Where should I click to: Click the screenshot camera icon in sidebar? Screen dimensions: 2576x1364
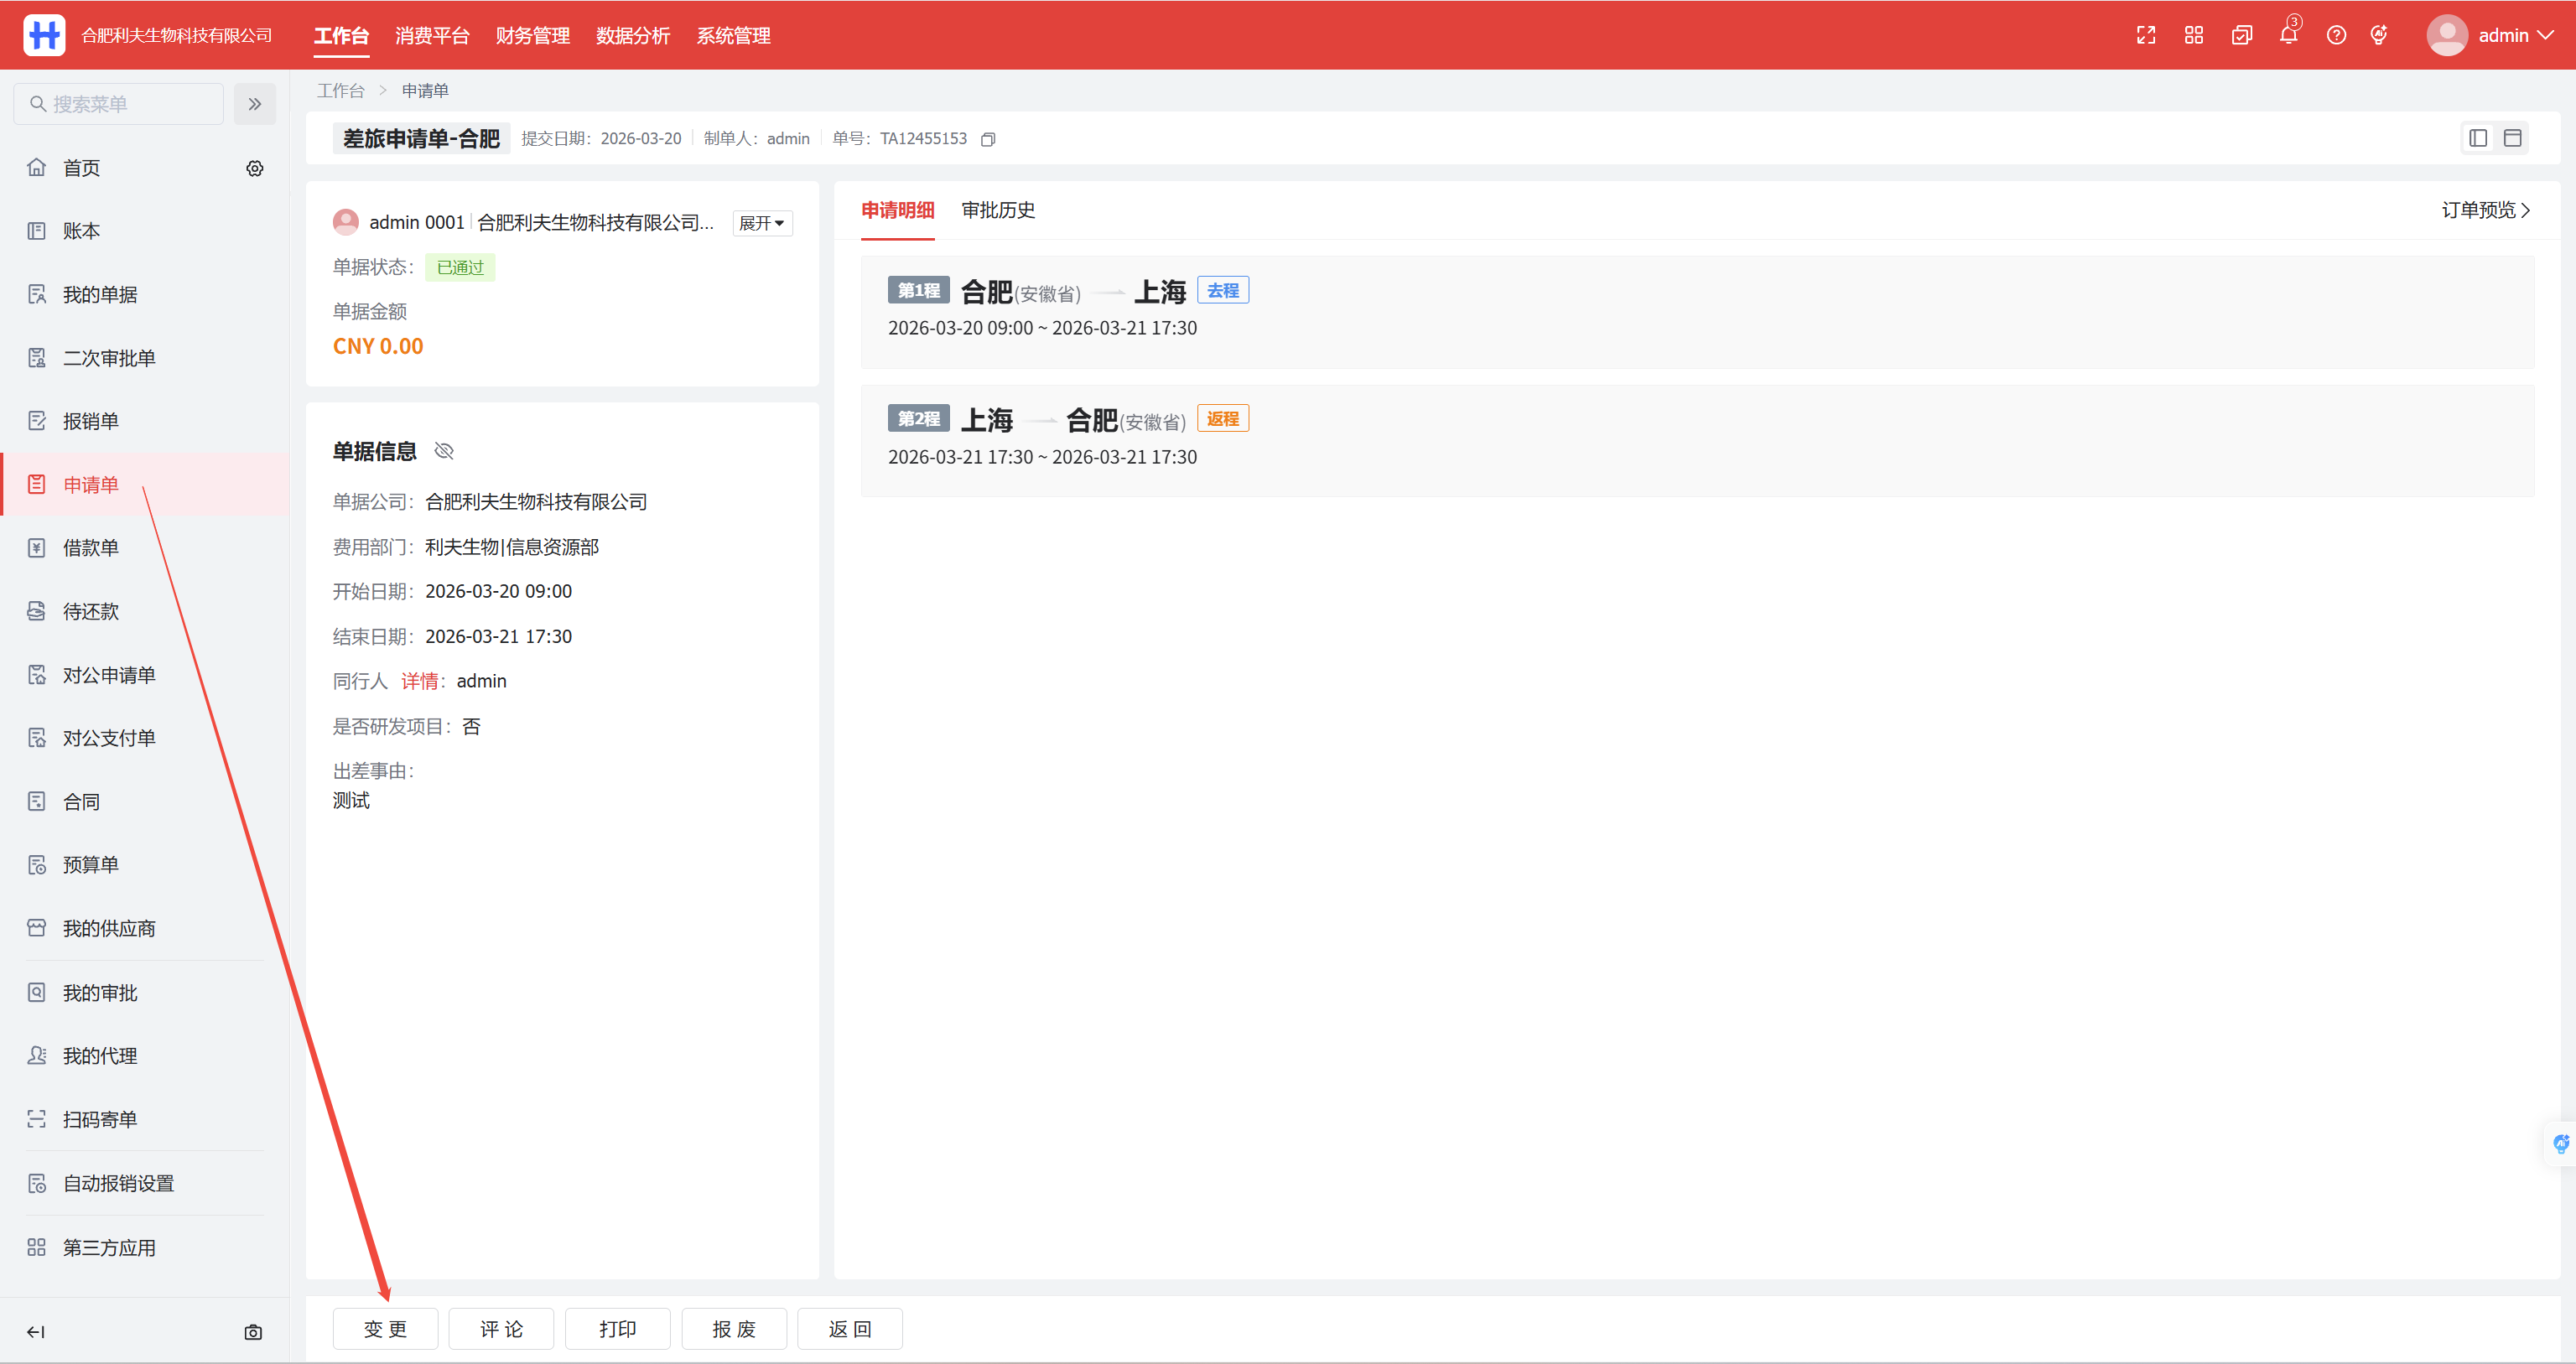click(253, 1332)
